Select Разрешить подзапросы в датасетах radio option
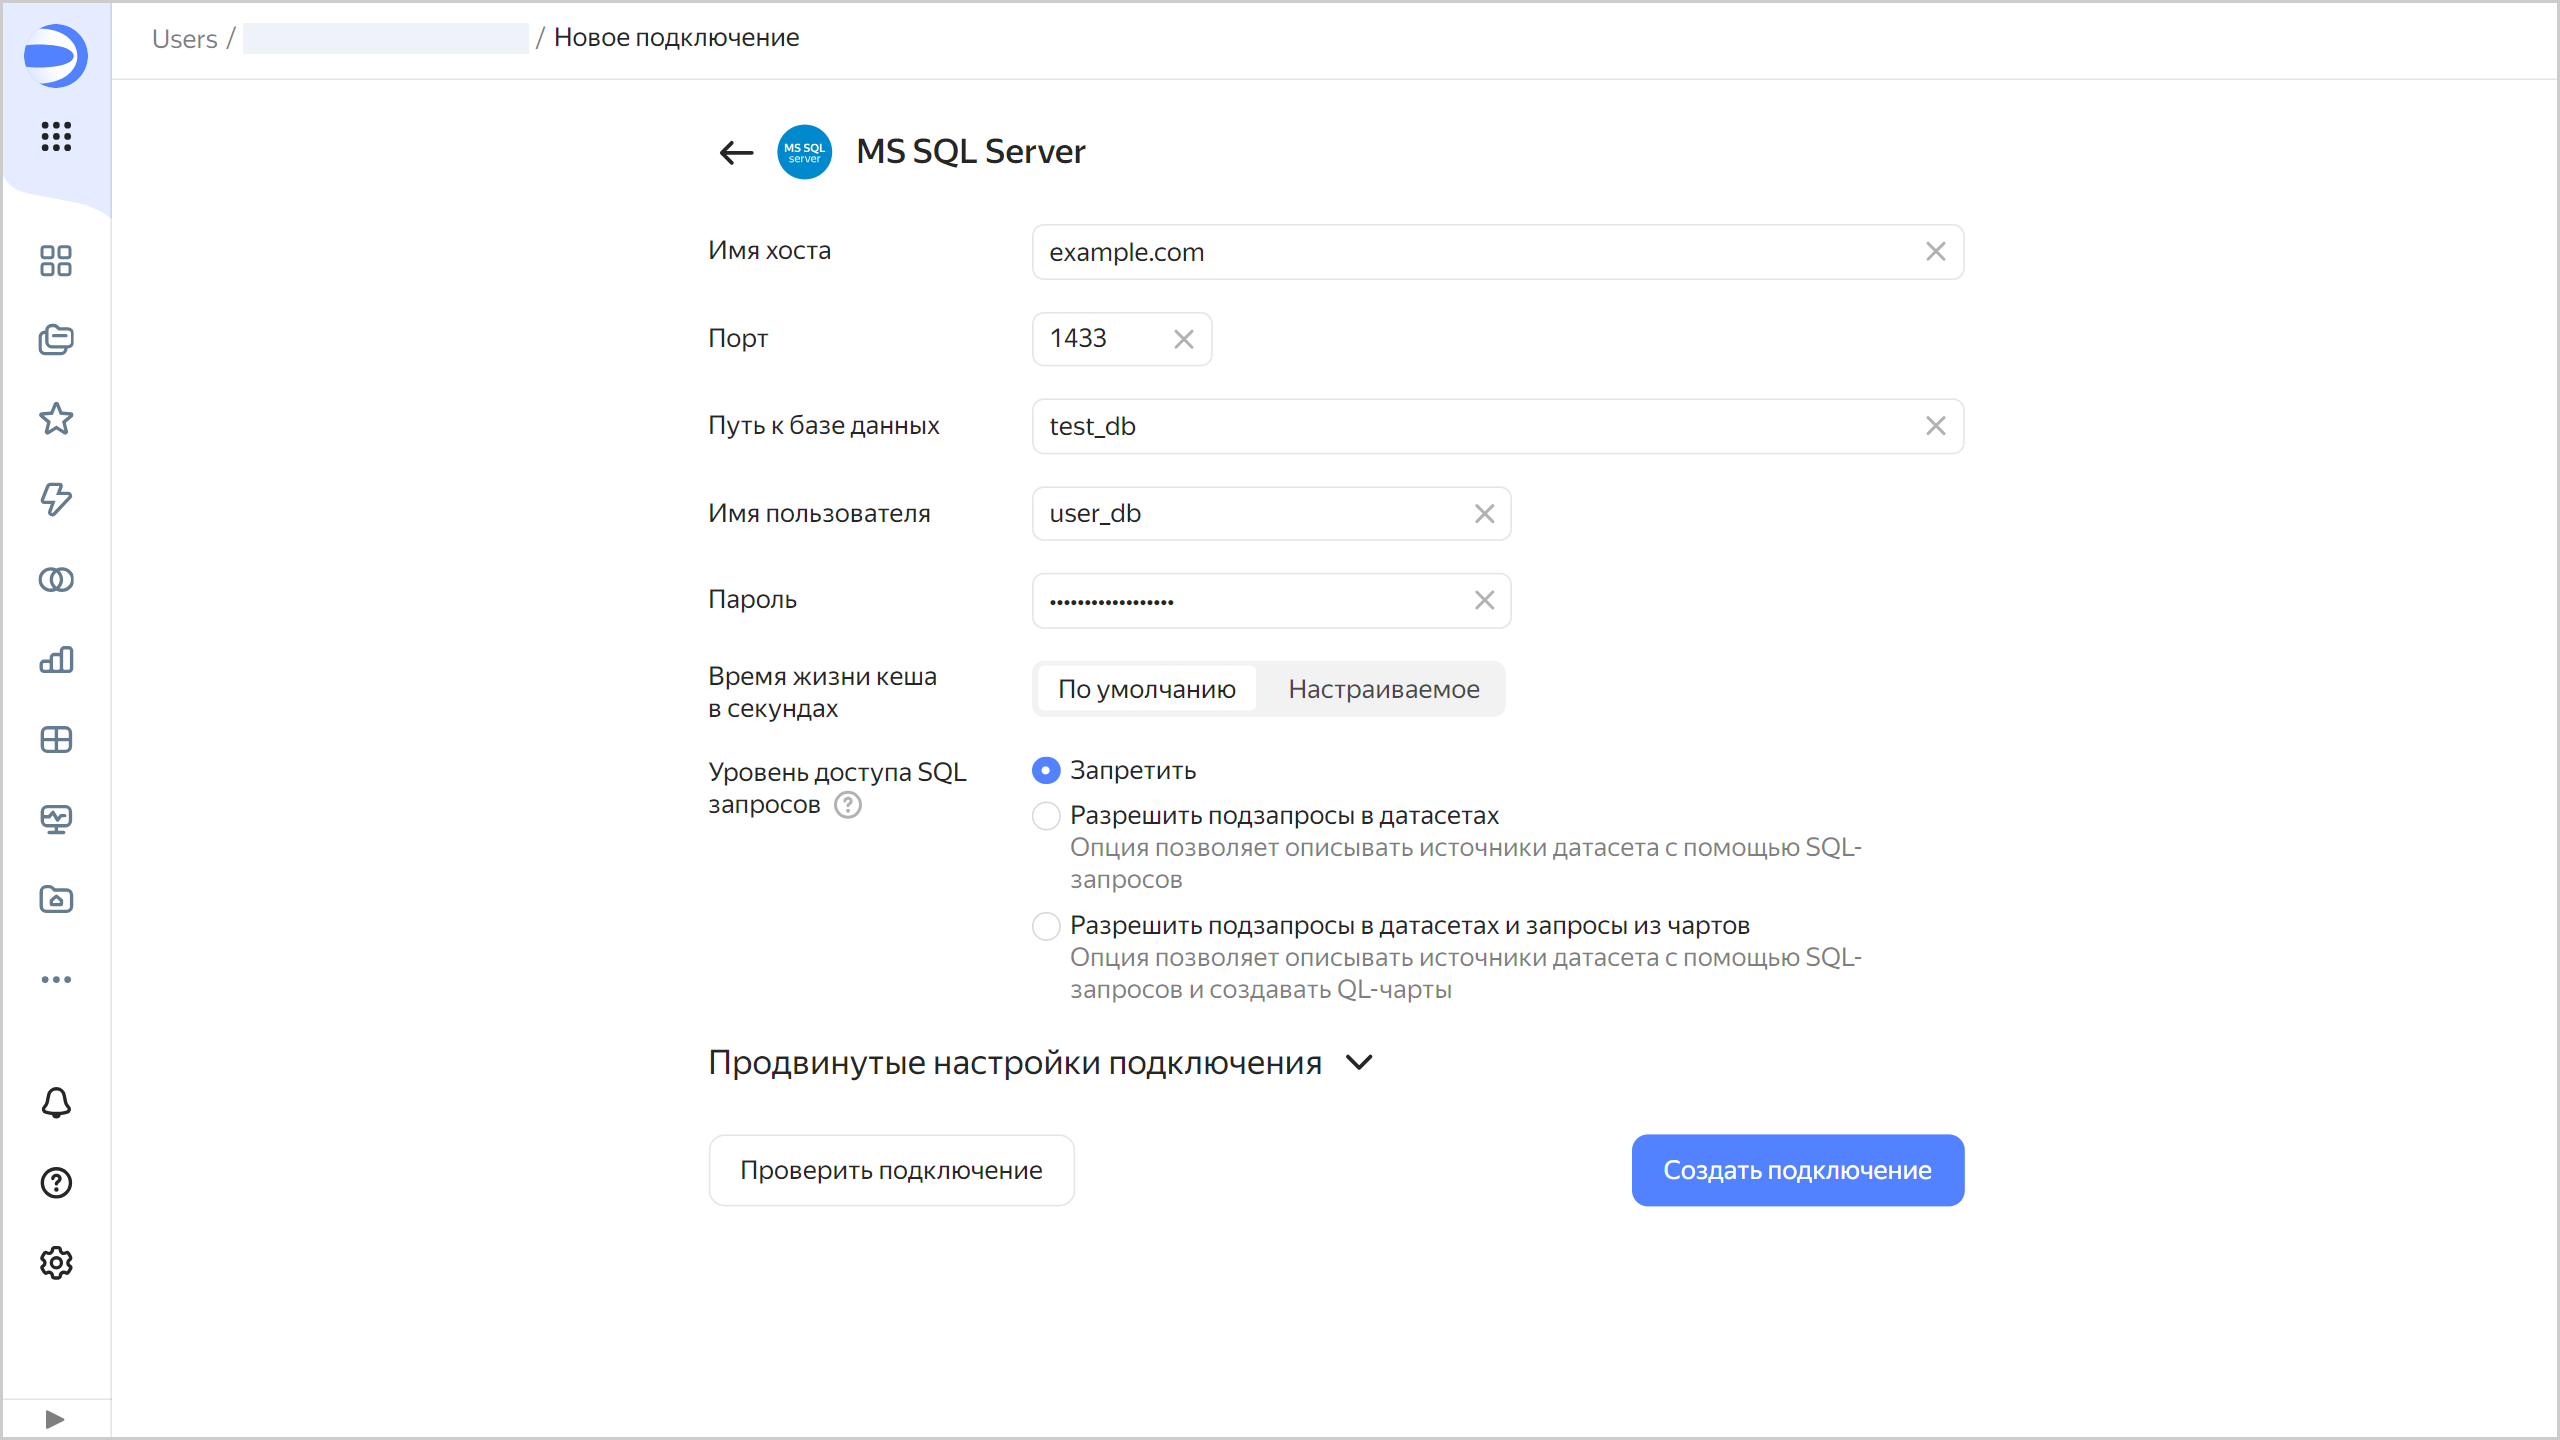Viewport: 2560px width, 1440px height. [1046, 816]
